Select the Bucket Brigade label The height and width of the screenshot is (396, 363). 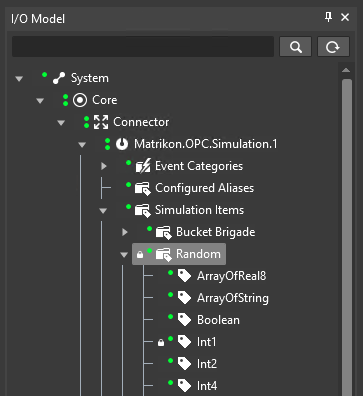point(216,232)
